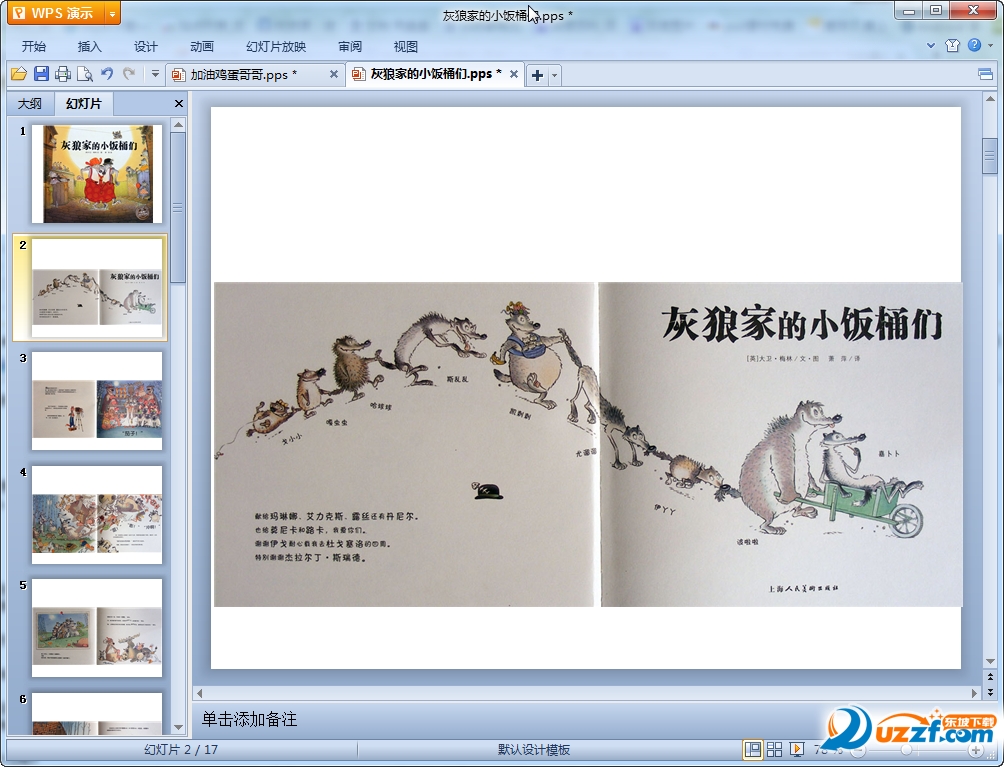The image size is (1004, 767).
Task: Click the 默认设计模板 status bar label
Action: pos(534,750)
